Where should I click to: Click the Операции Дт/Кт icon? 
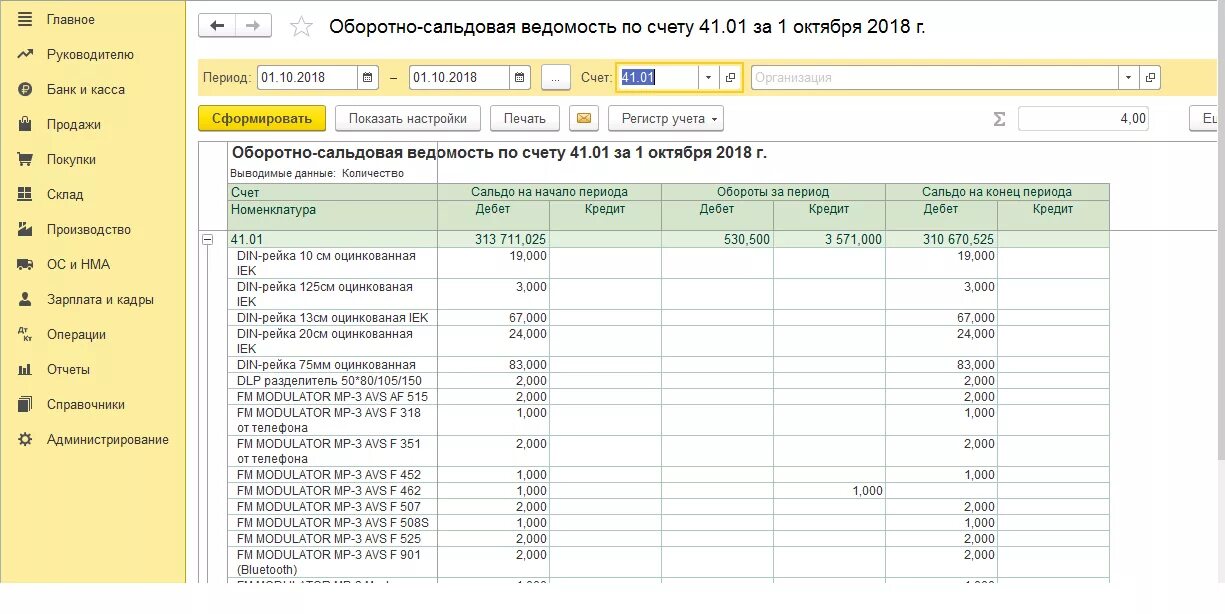coord(25,335)
